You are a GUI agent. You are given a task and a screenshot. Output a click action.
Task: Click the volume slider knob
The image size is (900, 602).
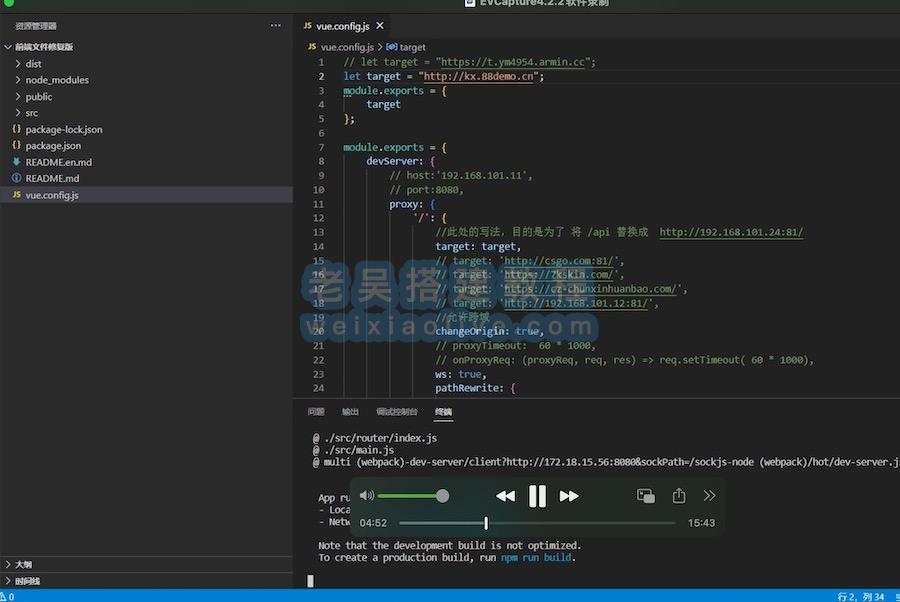tap(442, 496)
